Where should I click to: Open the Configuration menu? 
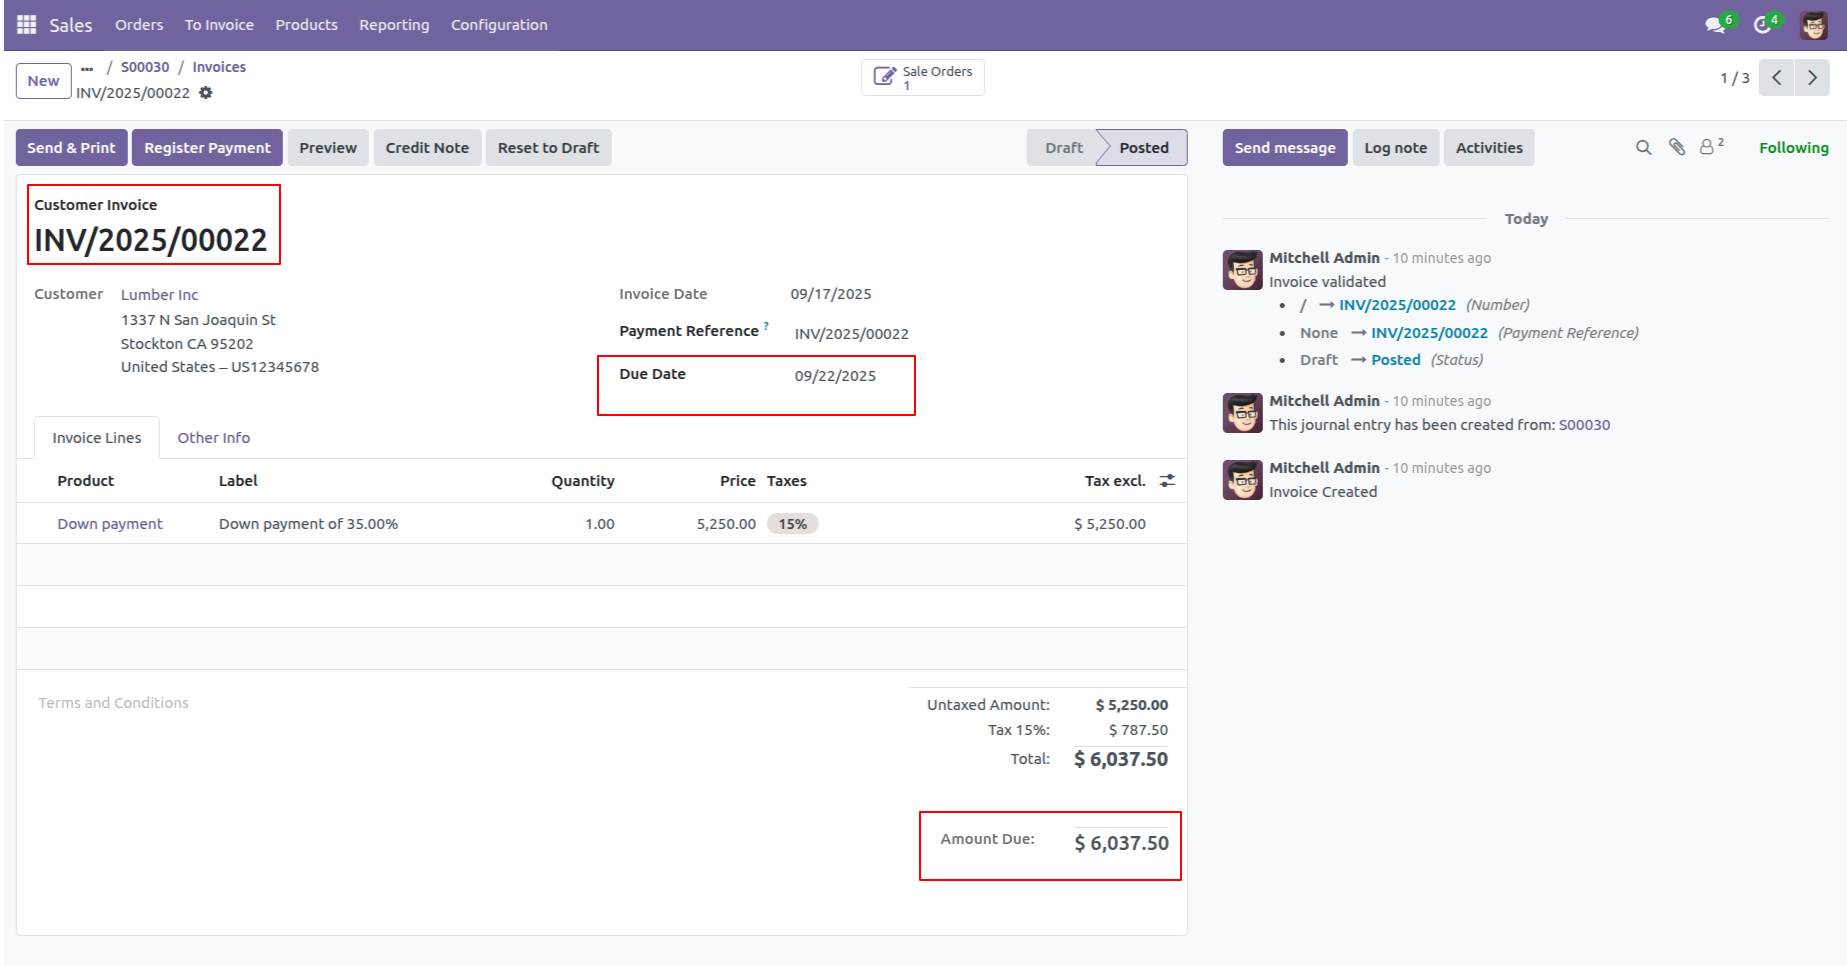(499, 25)
